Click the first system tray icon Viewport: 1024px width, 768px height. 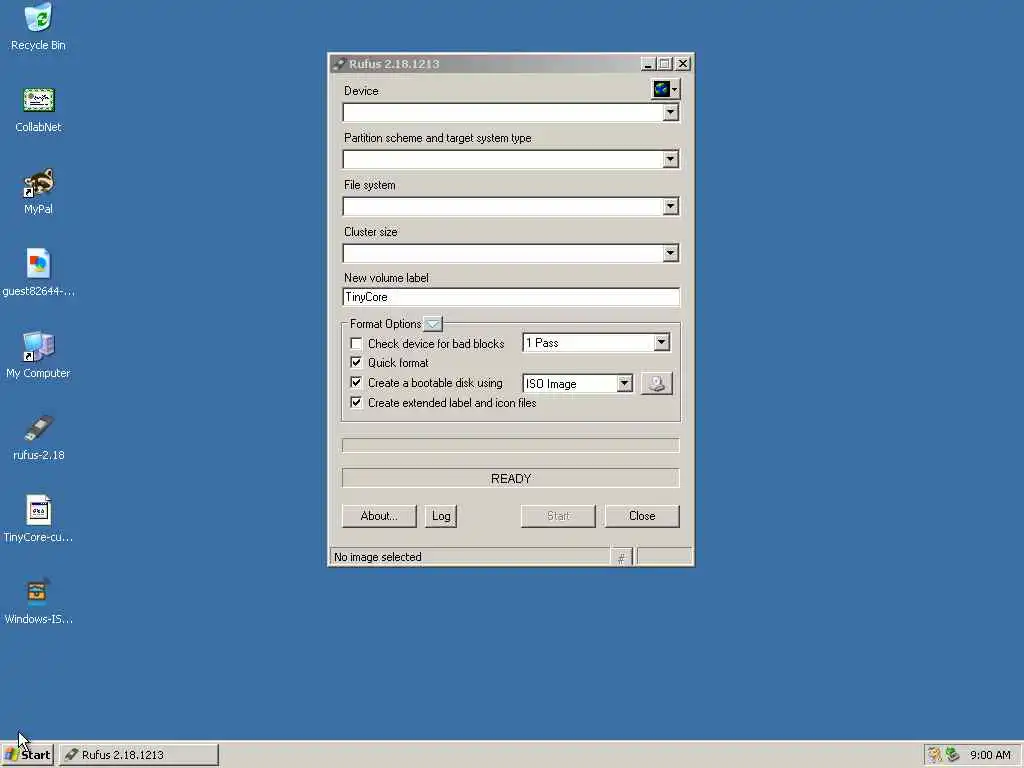tap(935, 755)
